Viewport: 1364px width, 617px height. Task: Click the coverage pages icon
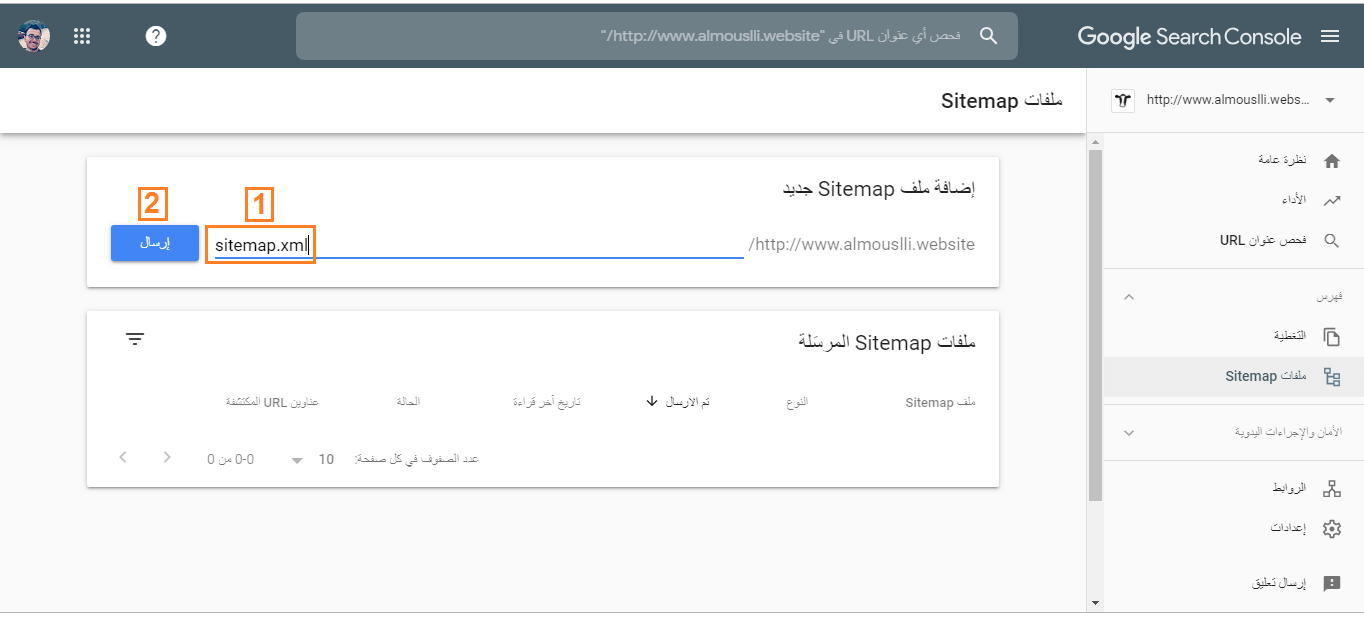[1331, 336]
